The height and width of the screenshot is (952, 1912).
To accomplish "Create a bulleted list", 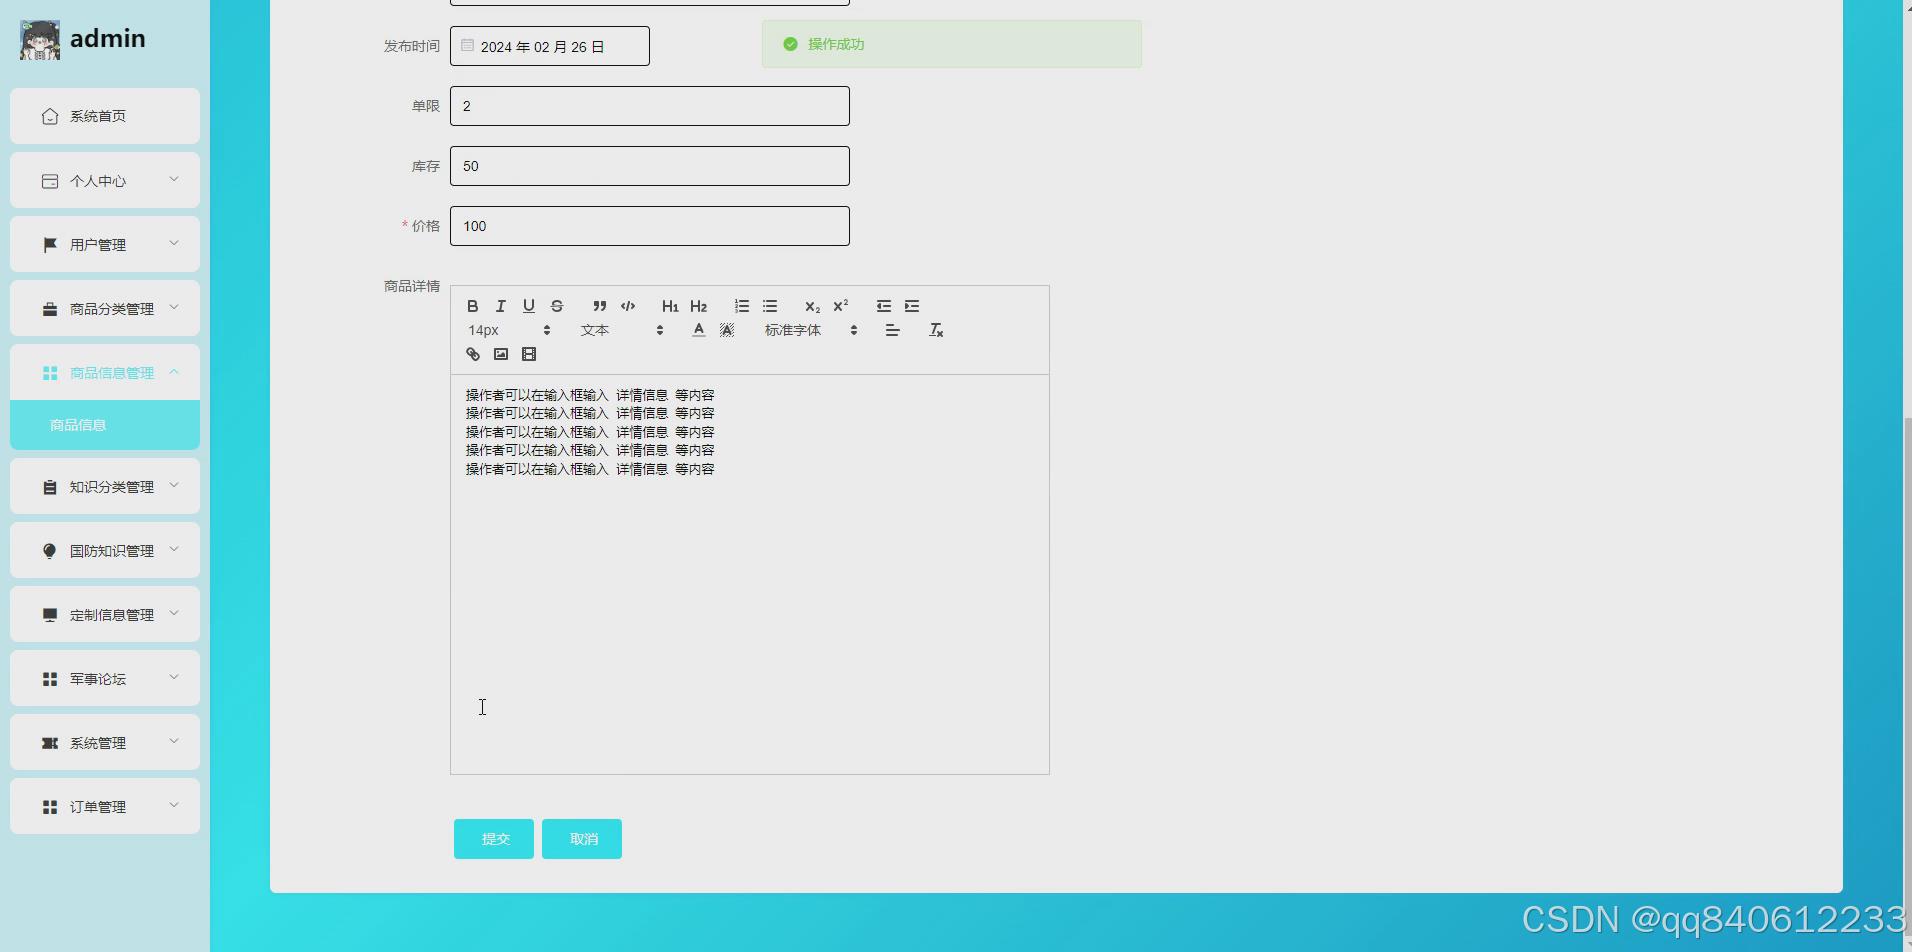I will (x=770, y=306).
